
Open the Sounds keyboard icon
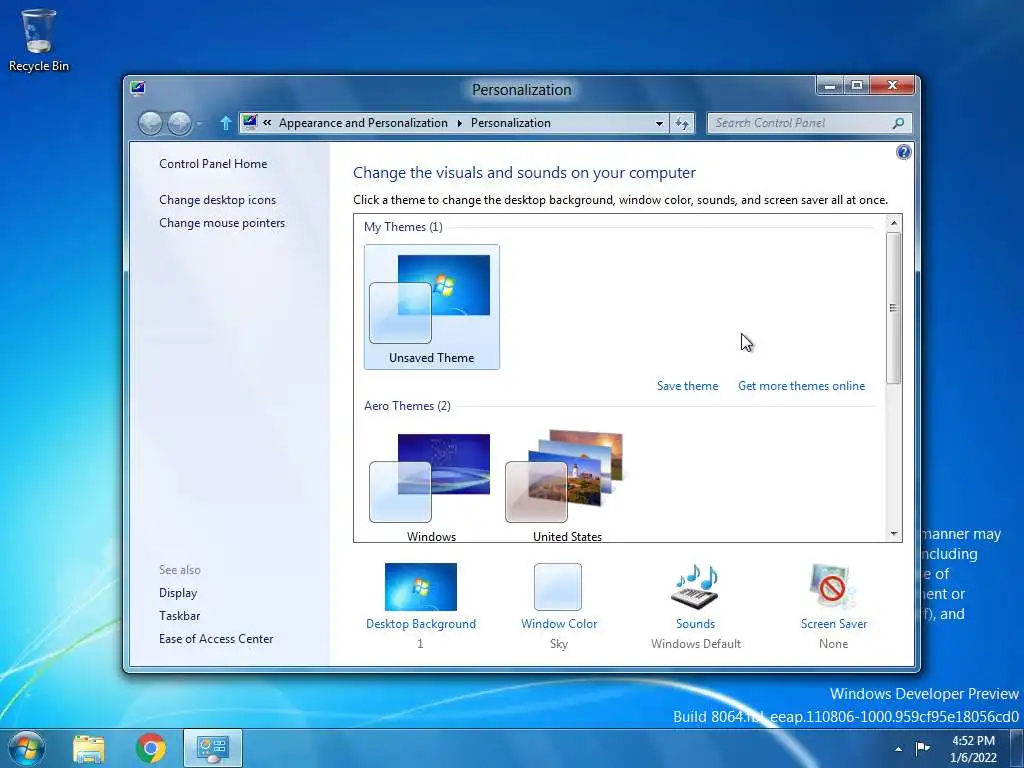(x=696, y=587)
